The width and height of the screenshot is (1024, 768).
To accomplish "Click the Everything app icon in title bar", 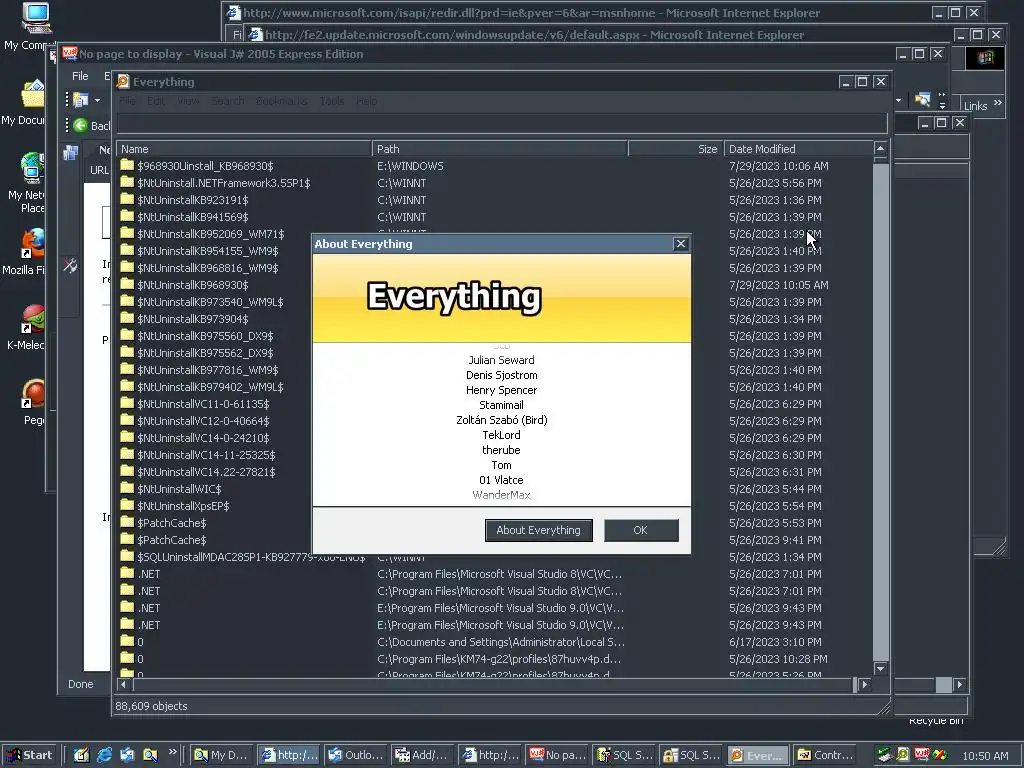I will click(x=123, y=82).
